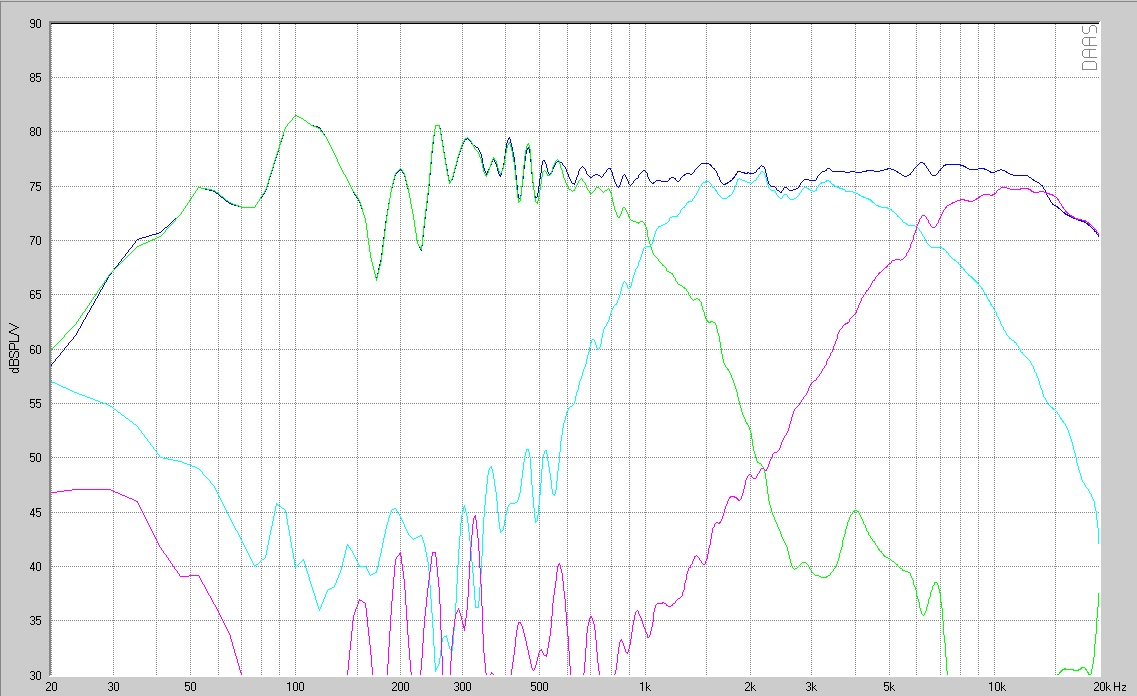Click the cyan and magenta crossover above 5k

coord(917,228)
